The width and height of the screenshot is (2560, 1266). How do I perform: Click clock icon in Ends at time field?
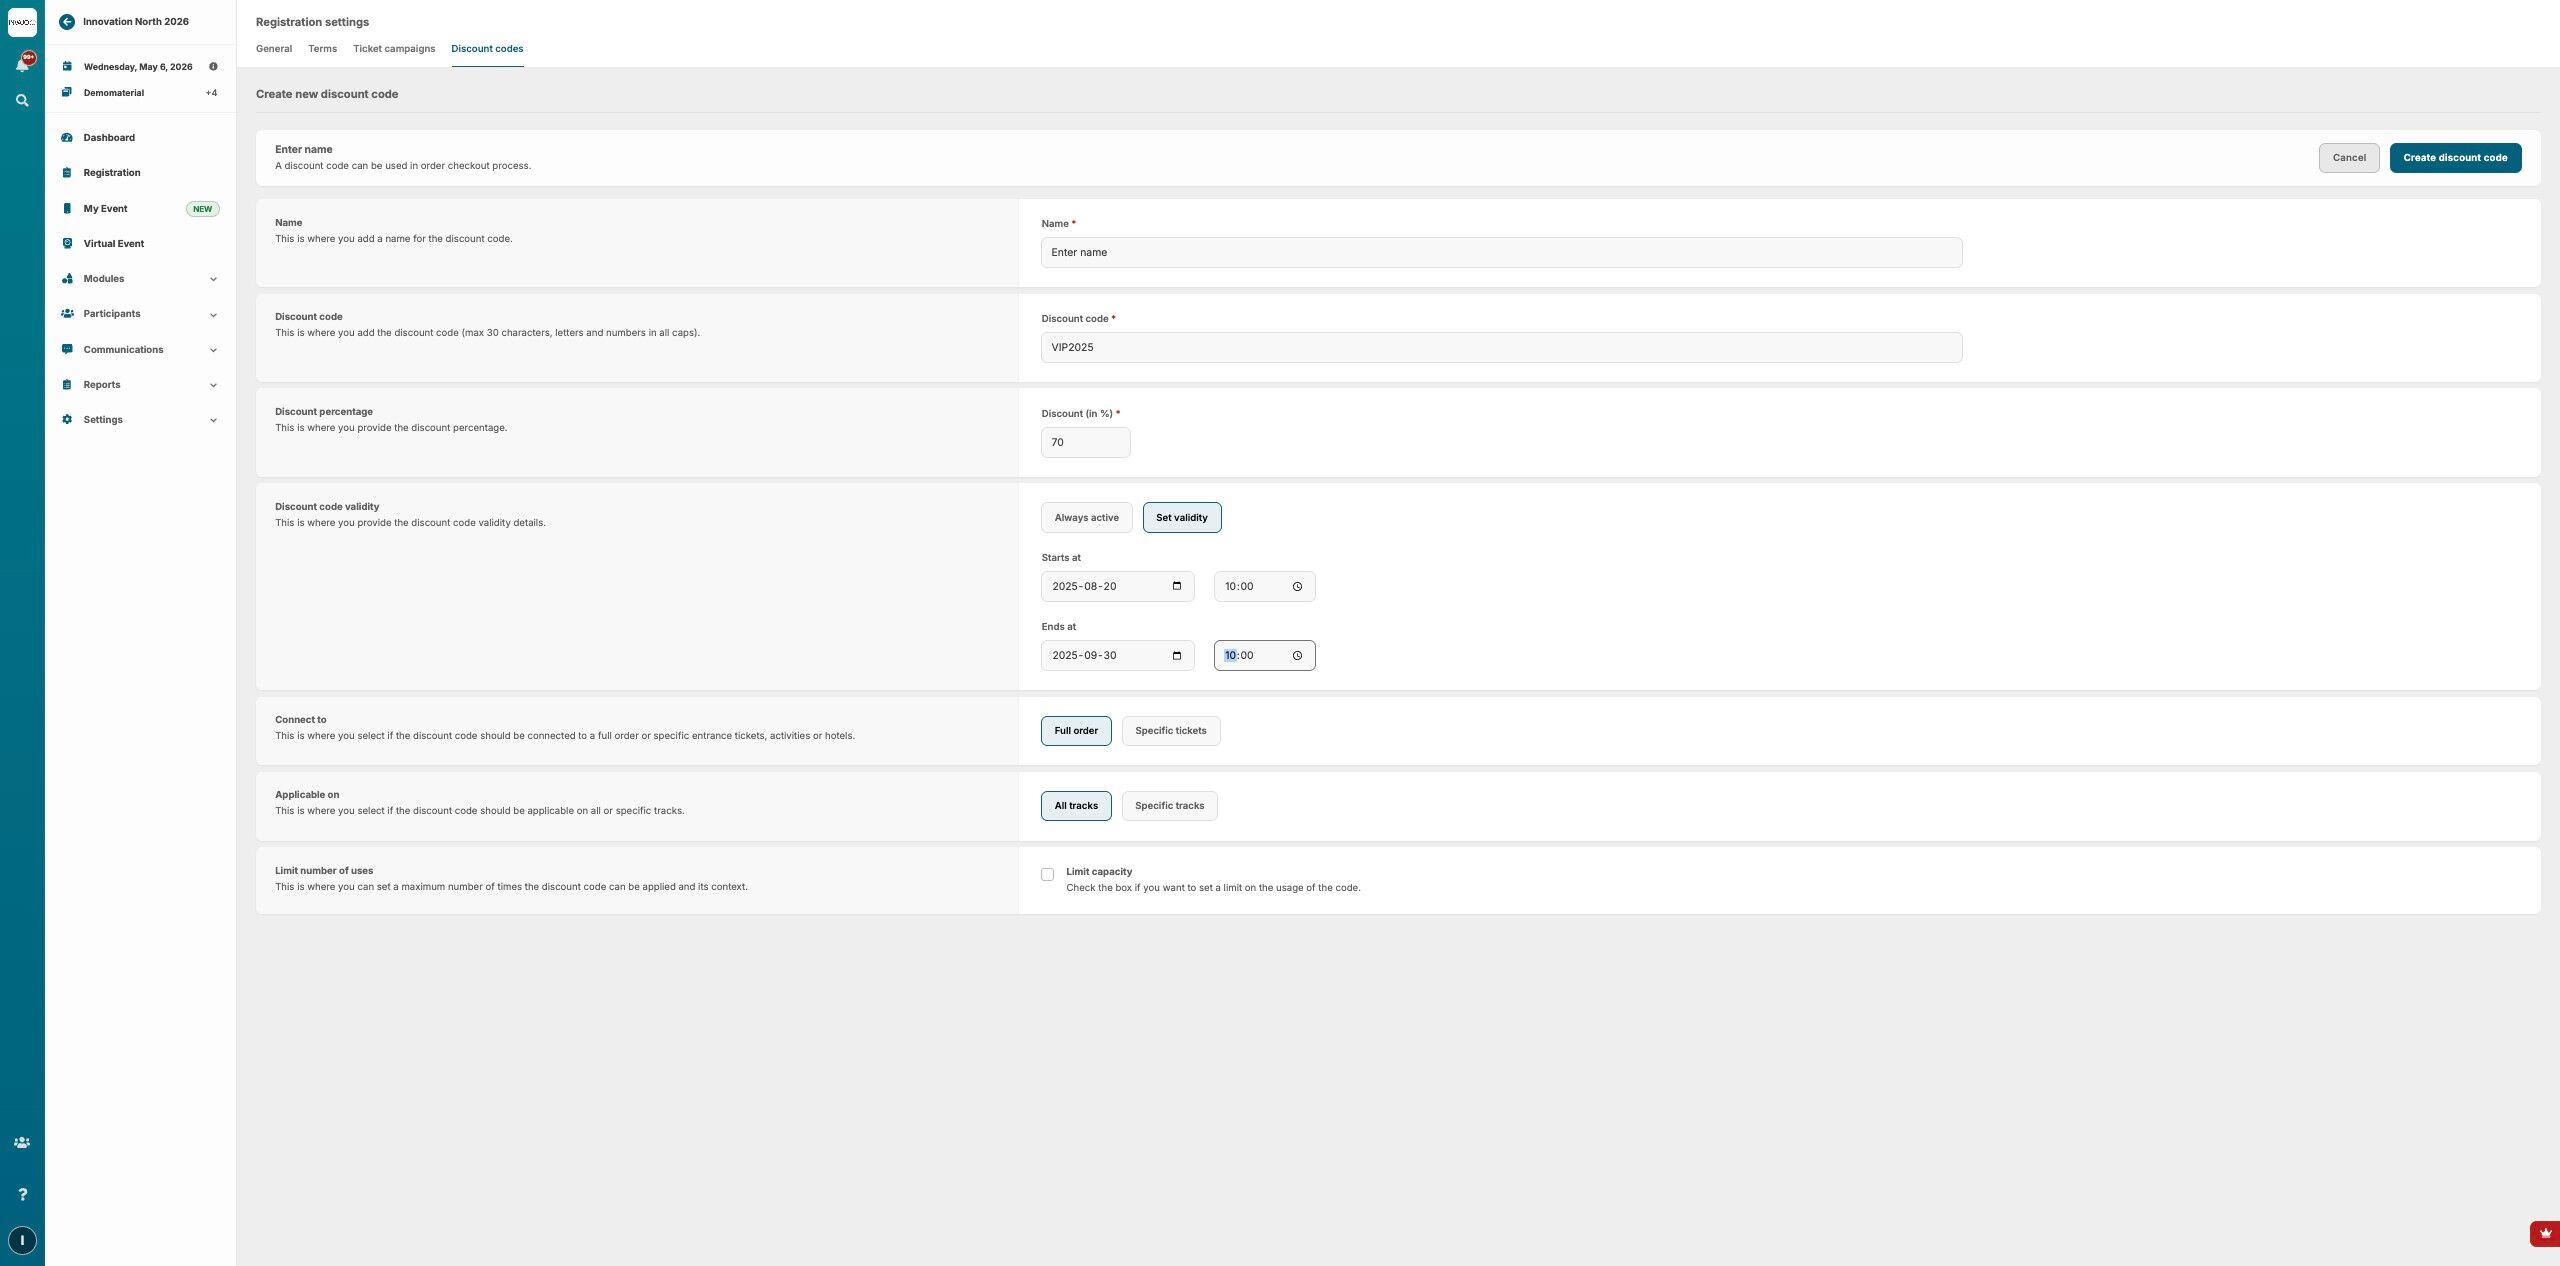1297,656
